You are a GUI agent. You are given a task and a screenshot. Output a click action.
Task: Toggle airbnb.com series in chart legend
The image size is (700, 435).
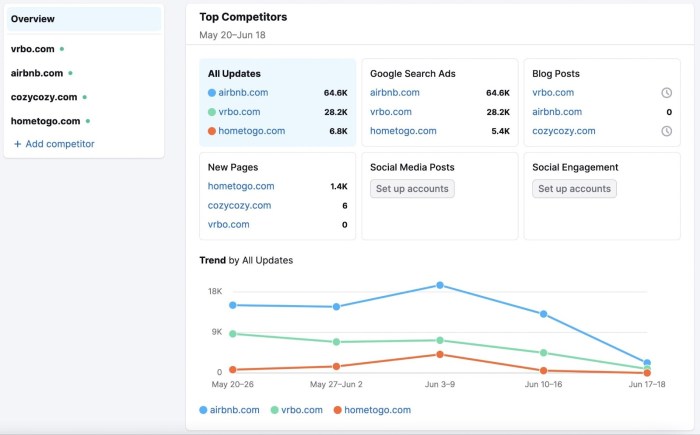(229, 410)
